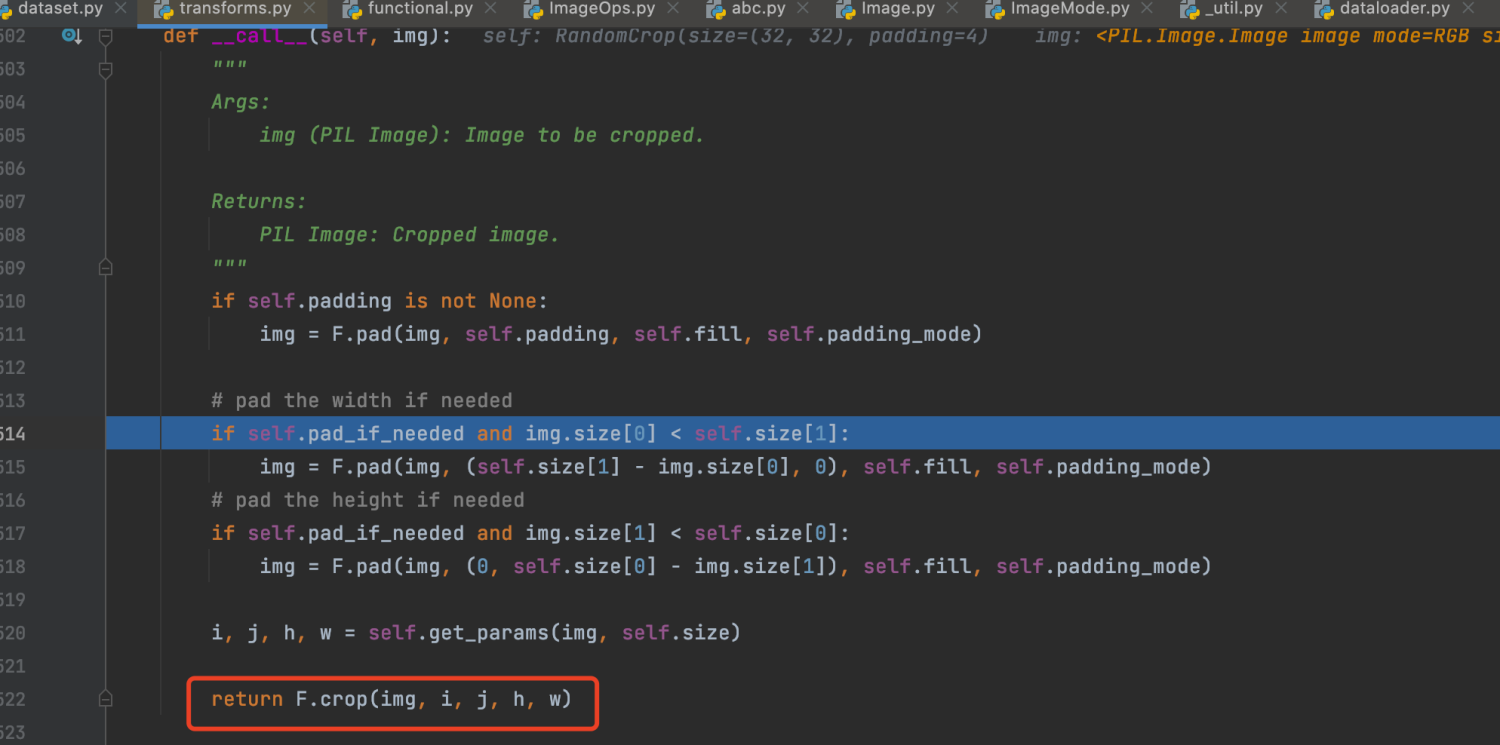Click the Python file icon on ImageMode.py tab

[x=995, y=10]
